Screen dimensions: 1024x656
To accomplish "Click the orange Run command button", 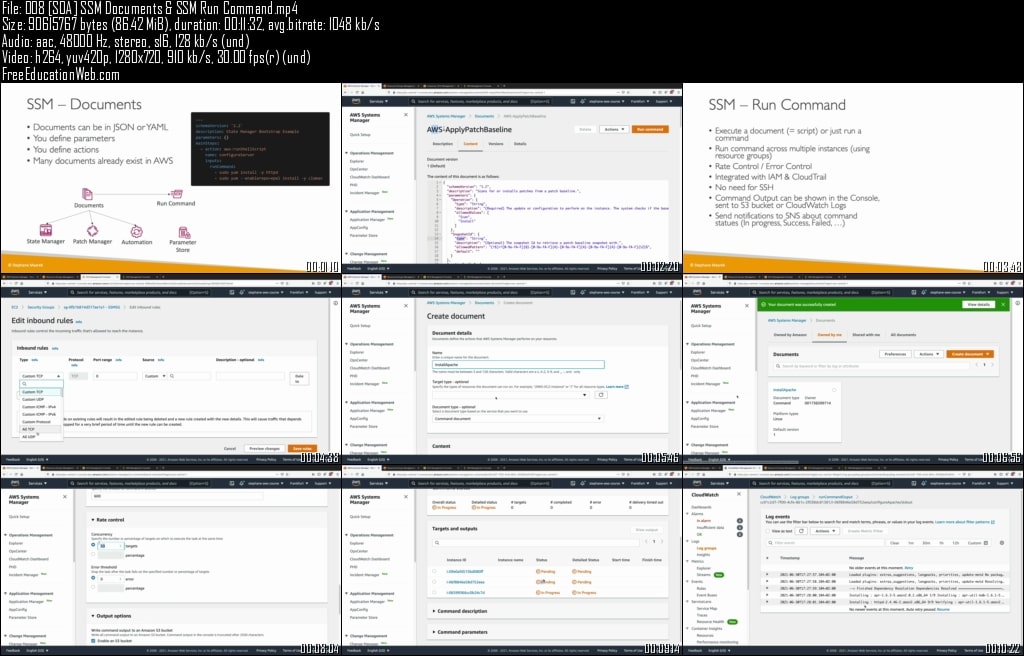I will (x=650, y=129).
